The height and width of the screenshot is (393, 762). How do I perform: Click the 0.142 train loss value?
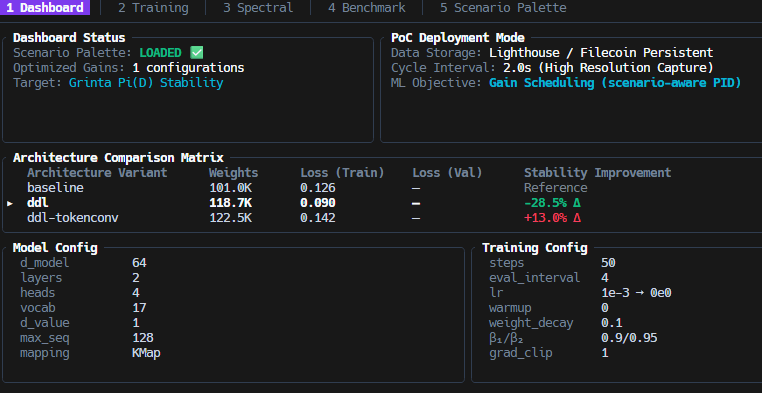point(318,218)
